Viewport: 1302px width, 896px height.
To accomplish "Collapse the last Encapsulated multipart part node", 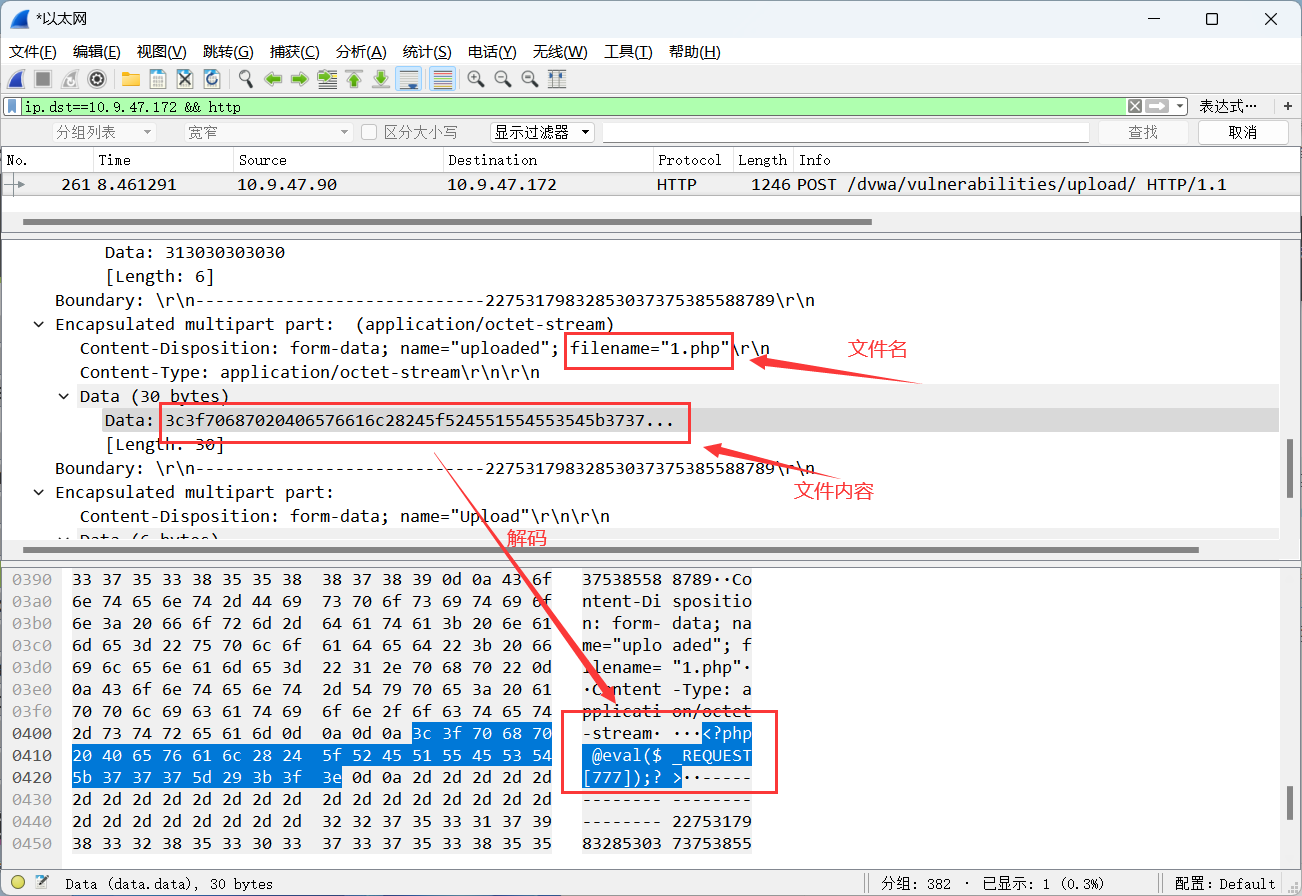I will [38, 492].
